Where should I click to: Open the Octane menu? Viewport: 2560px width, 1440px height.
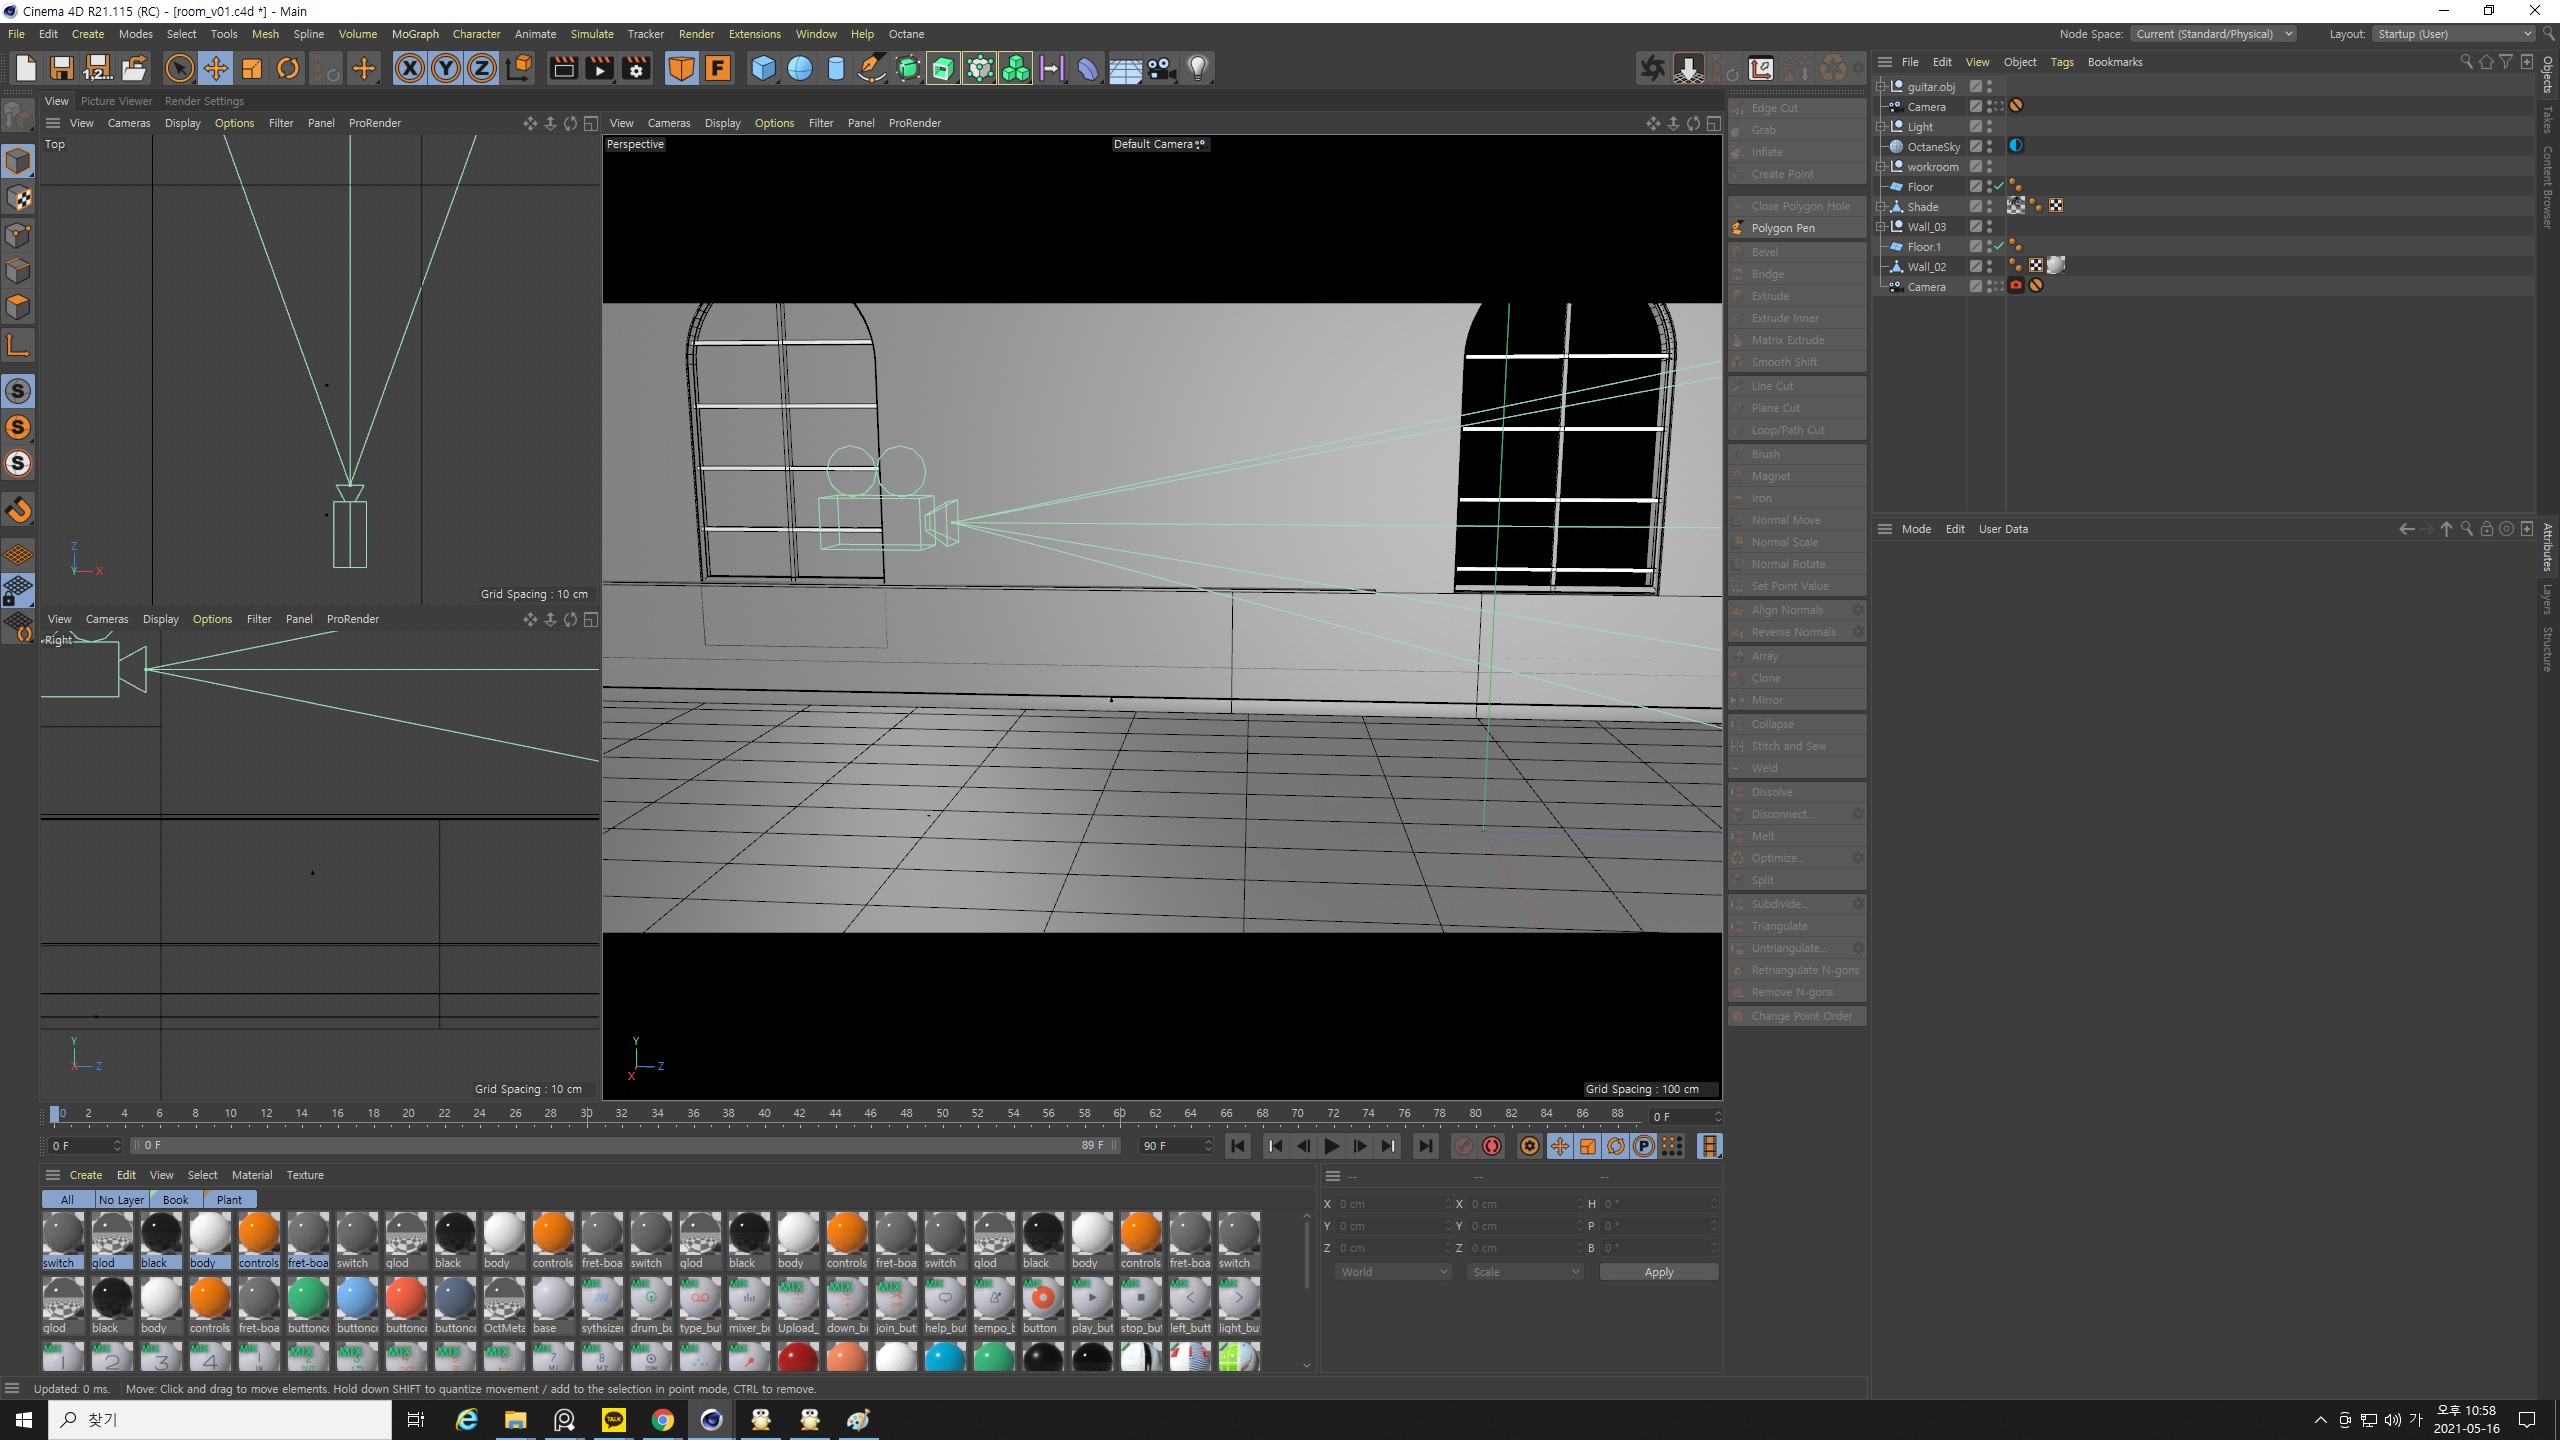point(906,34)
